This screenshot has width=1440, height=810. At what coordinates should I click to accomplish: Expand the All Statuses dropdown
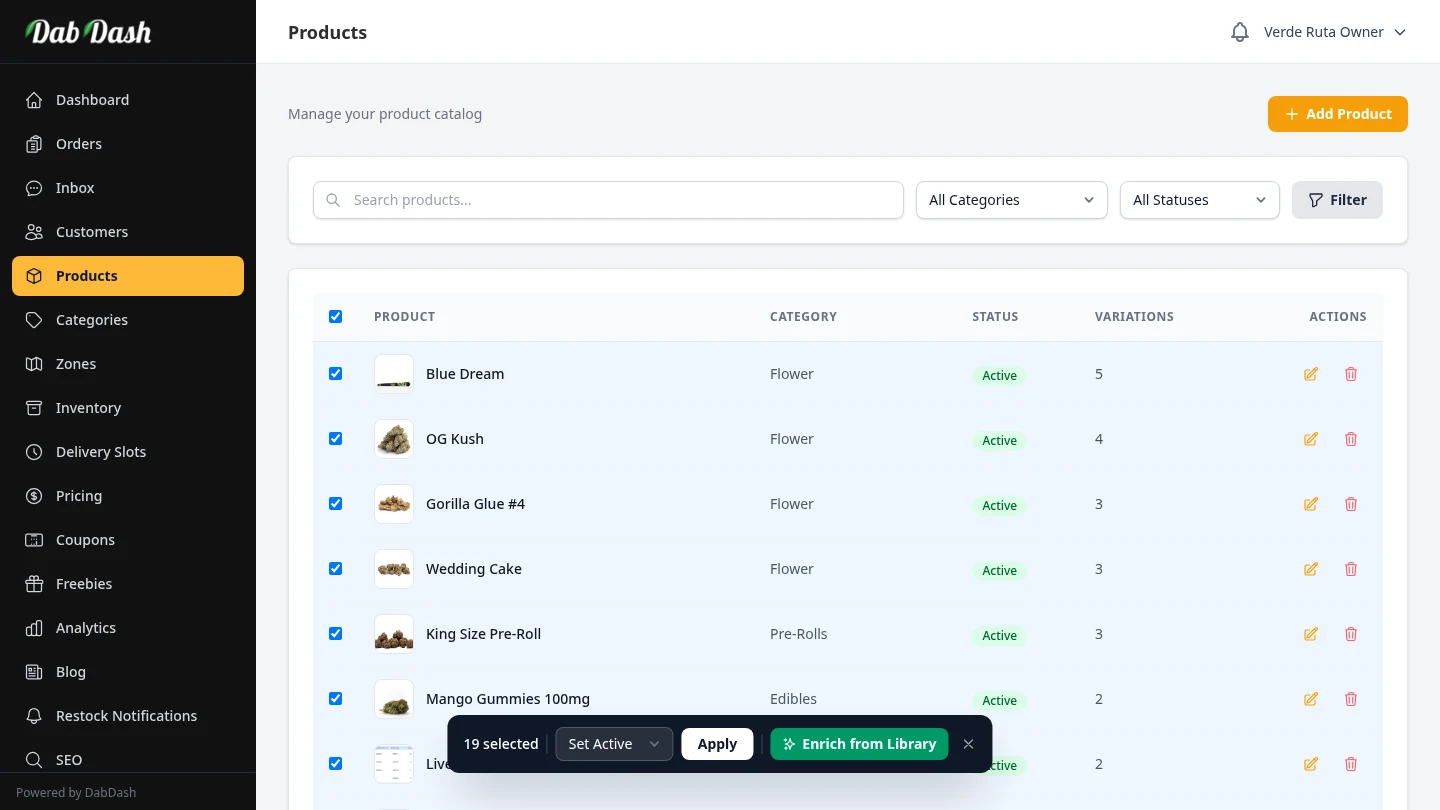[1199, 200]
